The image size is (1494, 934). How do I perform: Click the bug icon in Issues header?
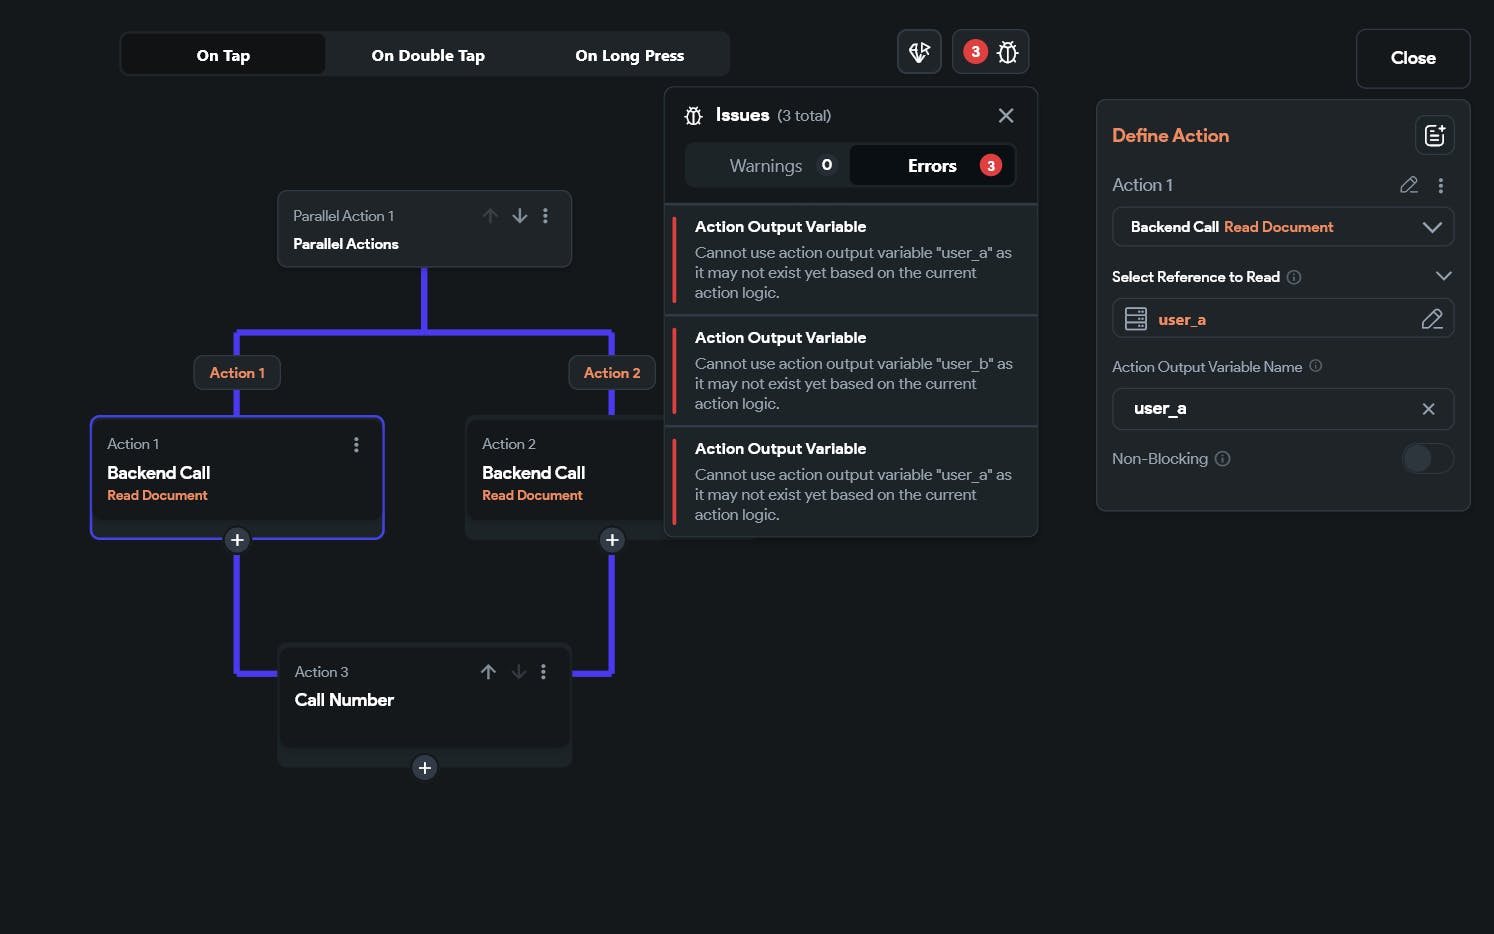click(693, 116)
